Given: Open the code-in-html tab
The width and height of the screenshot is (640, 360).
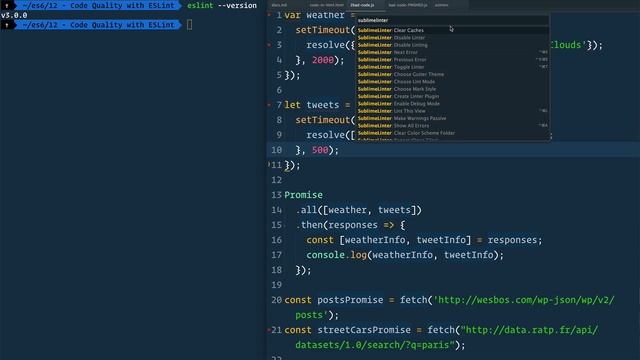Looking at the screenshot, I should point(326,5).
